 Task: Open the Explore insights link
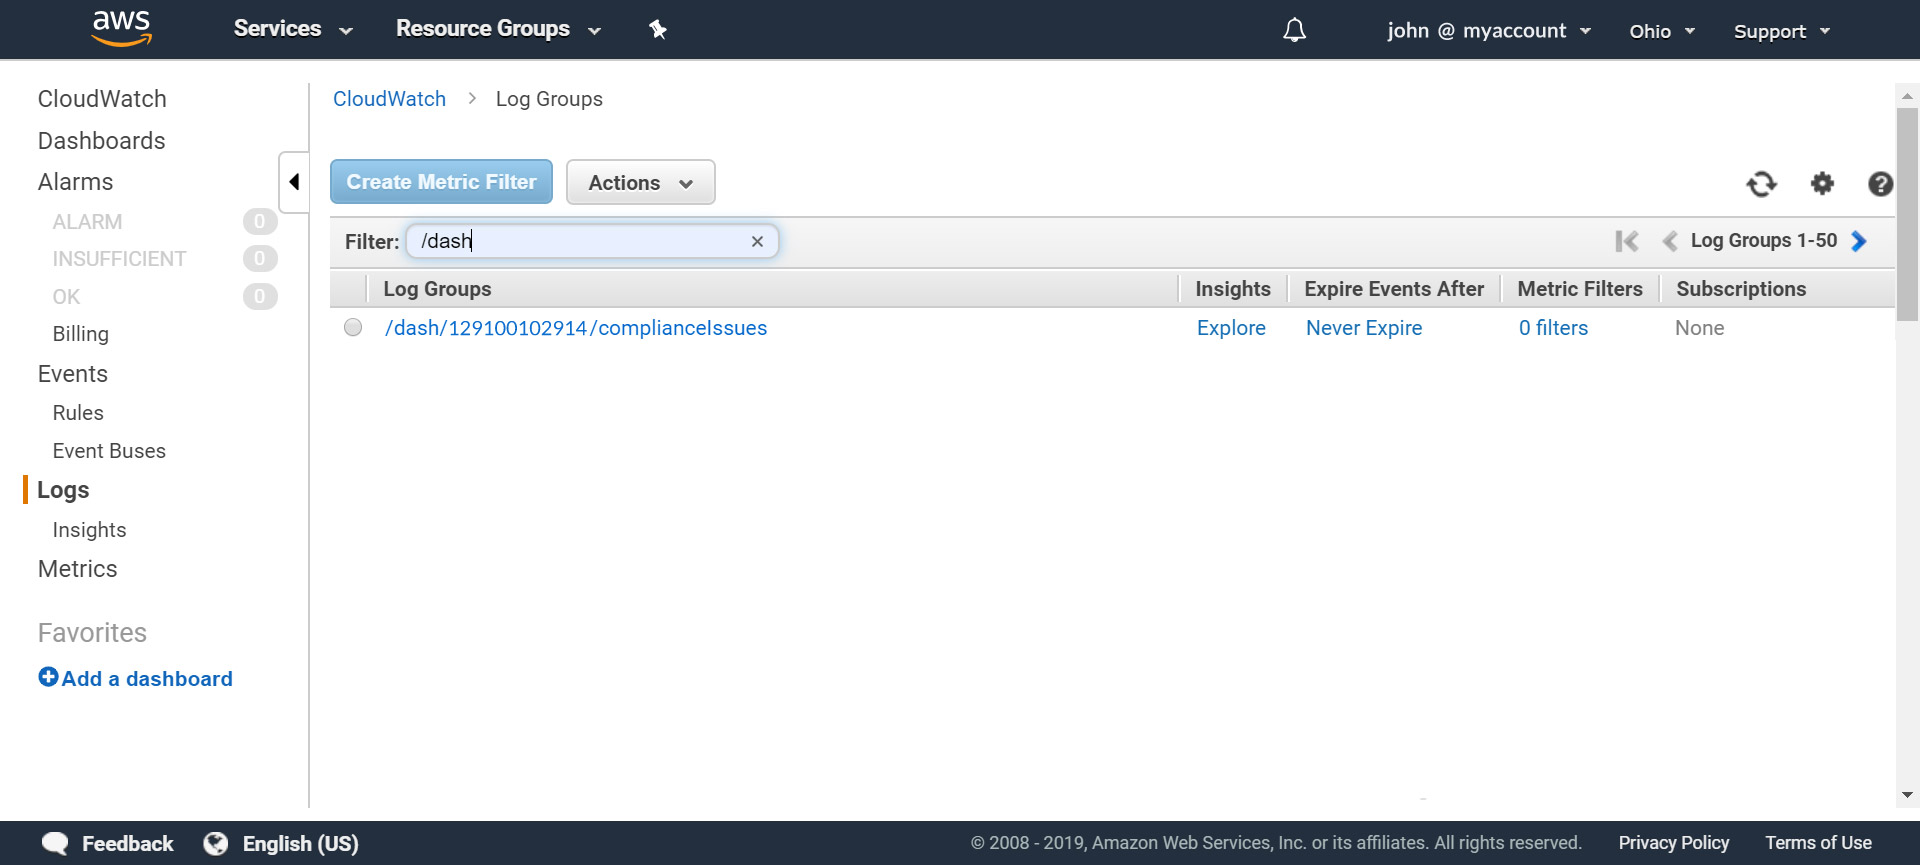(1230, 328)
